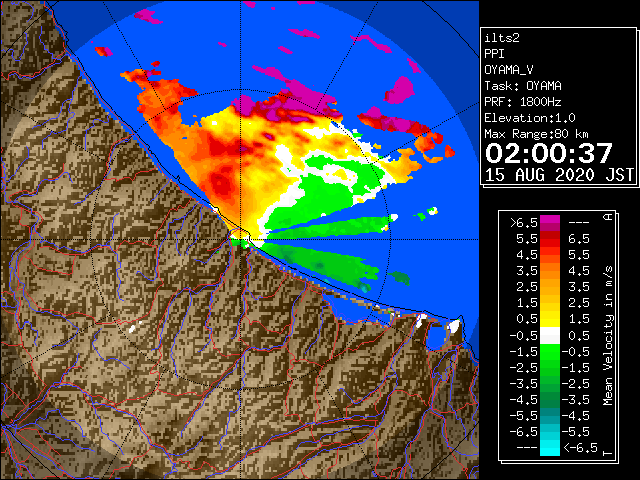The width and height of the screenshot is (640, 480).
Task: Pick the magenta swatch of the velocity scale
Action: 550,222
